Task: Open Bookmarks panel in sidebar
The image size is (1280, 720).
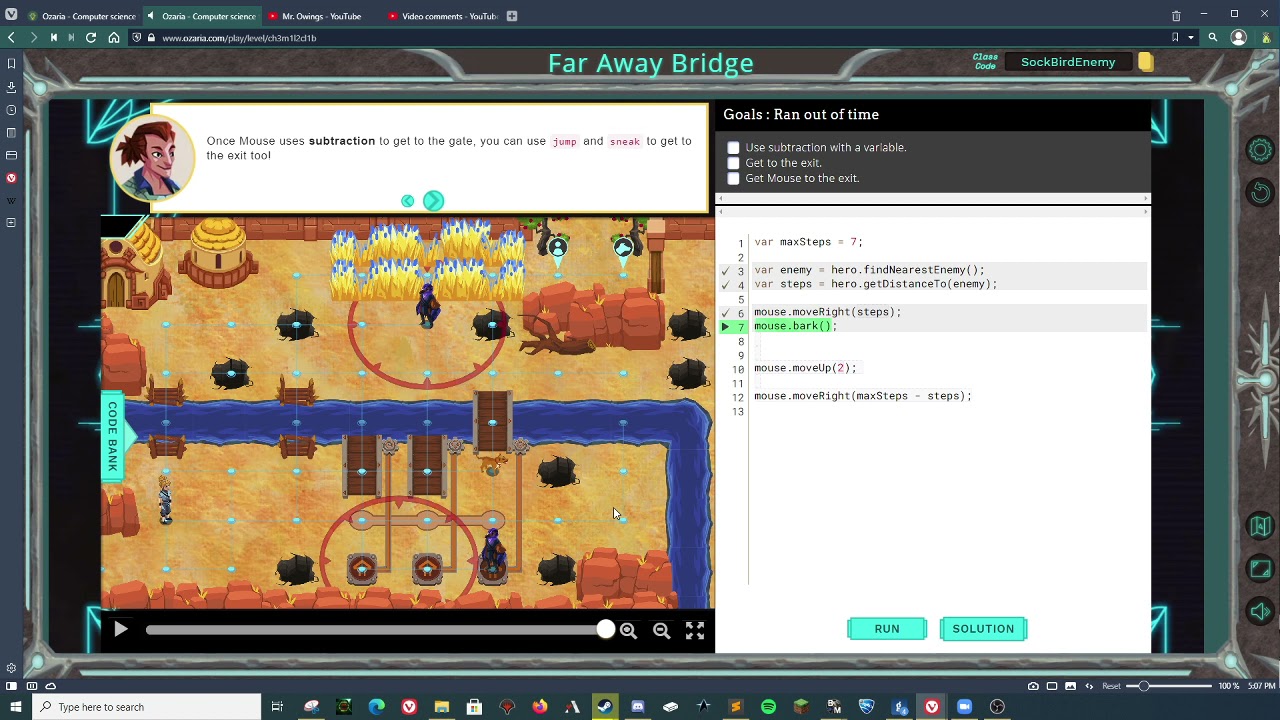Action: 11,64
